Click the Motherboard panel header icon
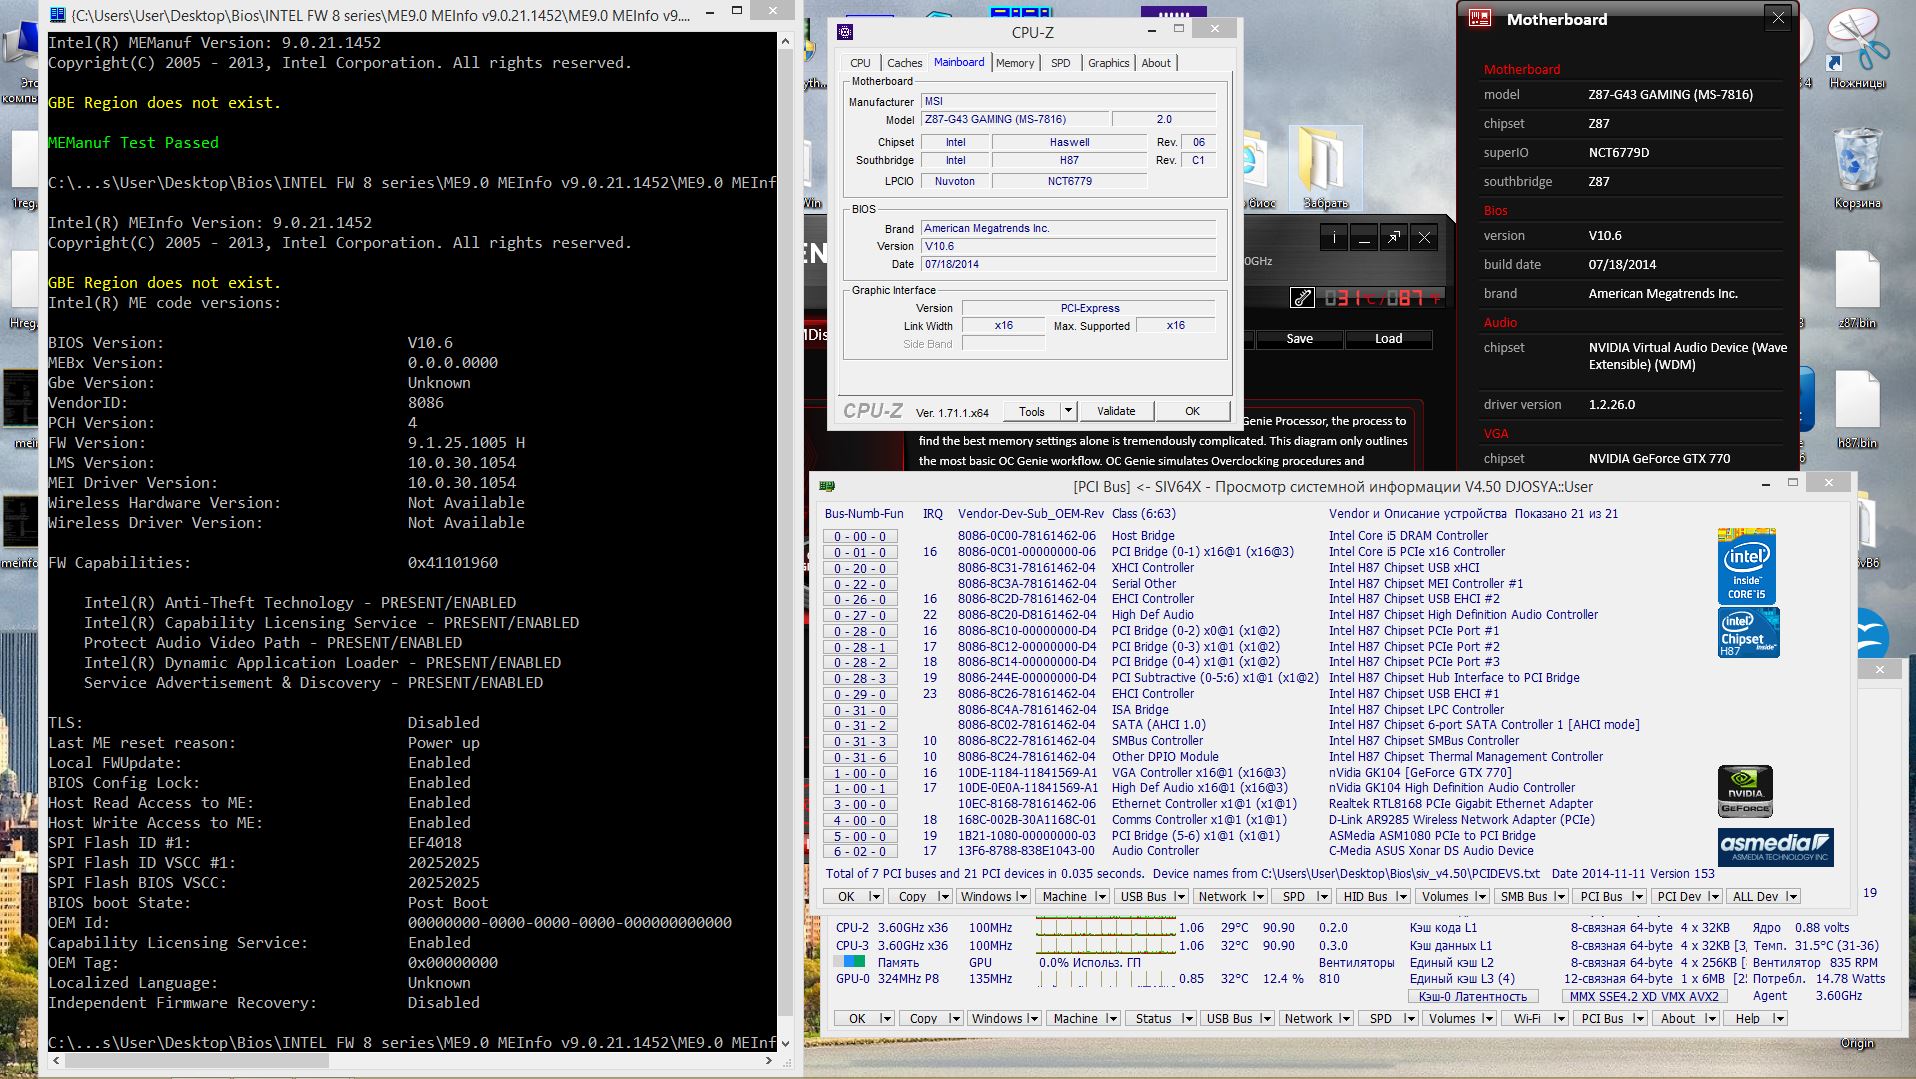Viewport: 1916px width, 1079px height. (1480, 18)
